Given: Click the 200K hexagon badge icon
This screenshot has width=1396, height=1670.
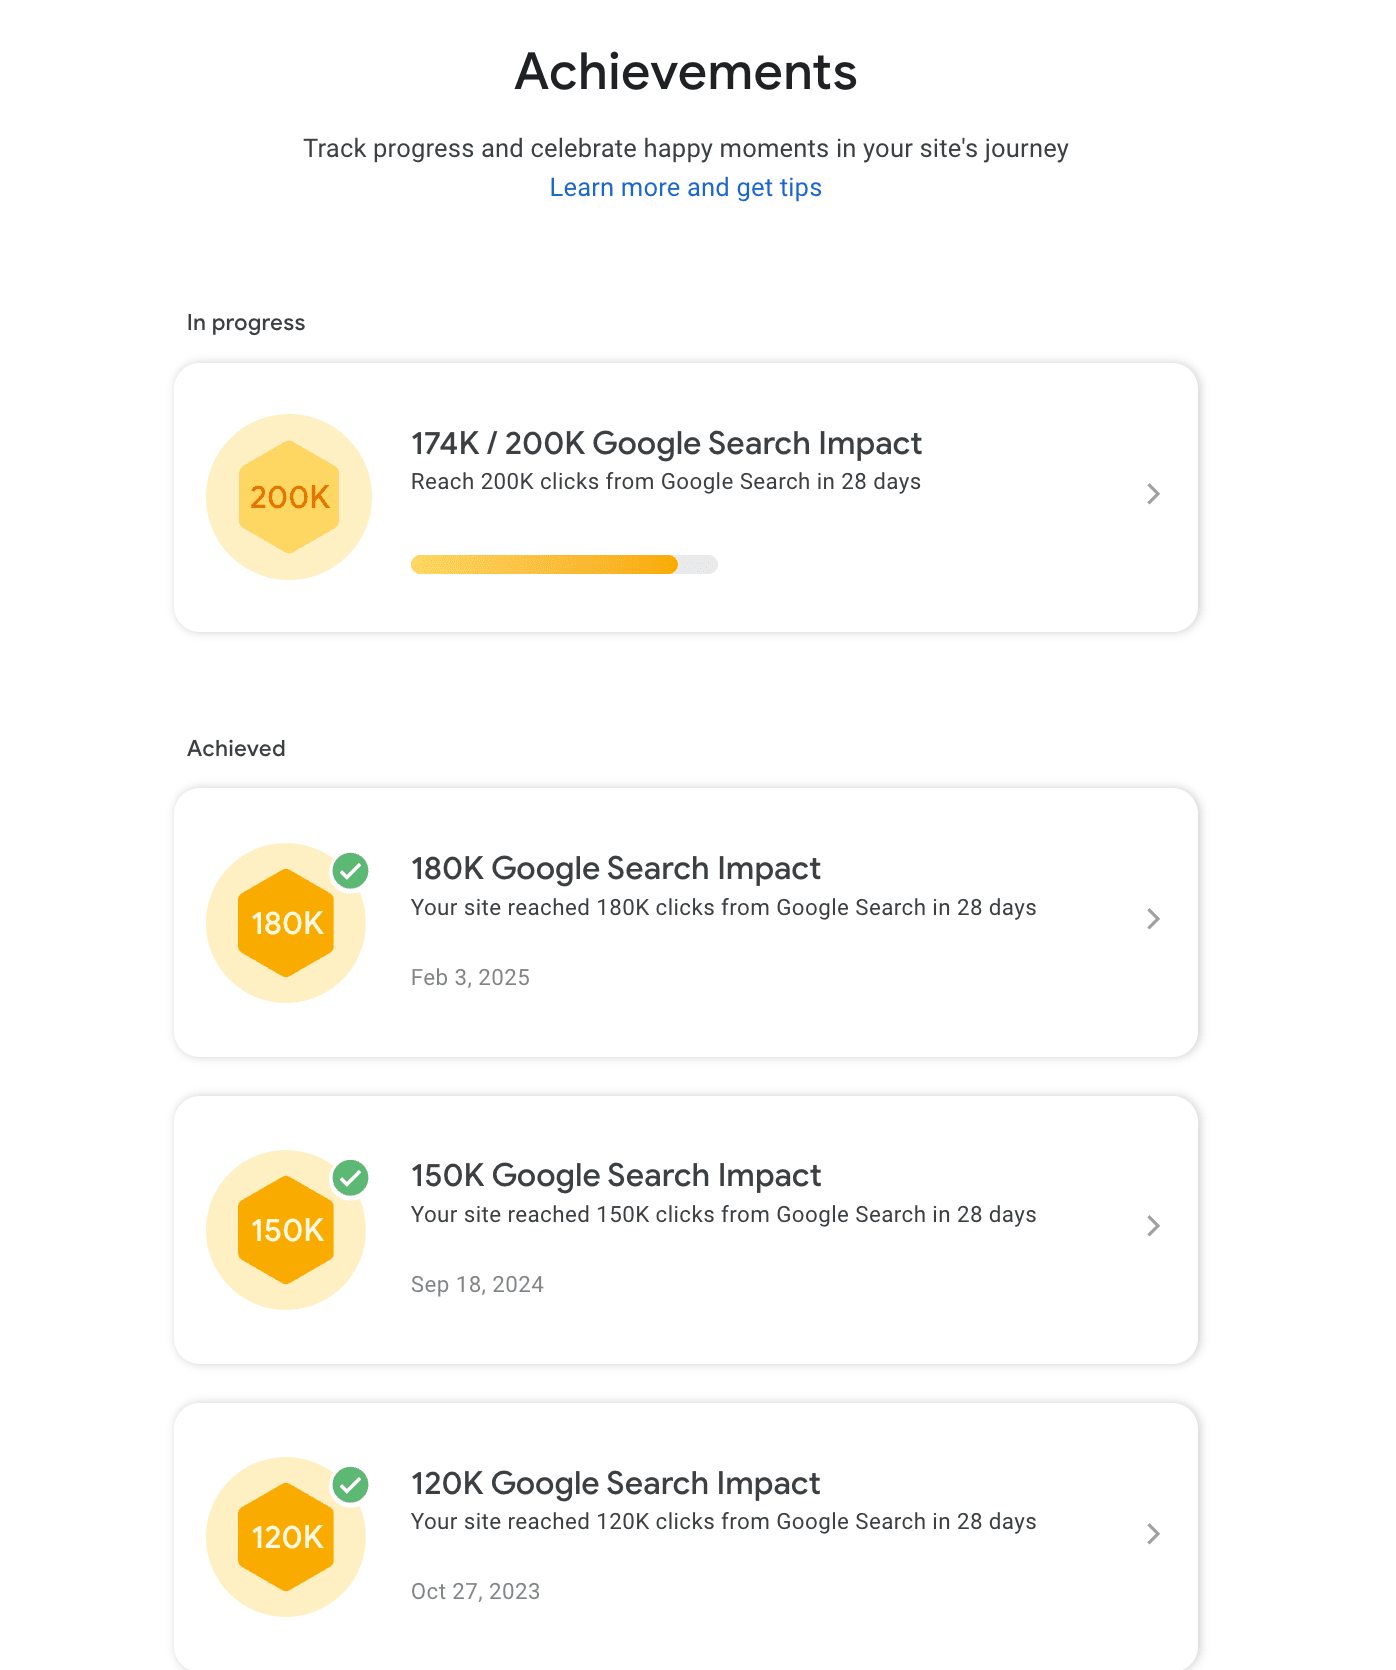Looking at the screenshot, I should 288,496.
